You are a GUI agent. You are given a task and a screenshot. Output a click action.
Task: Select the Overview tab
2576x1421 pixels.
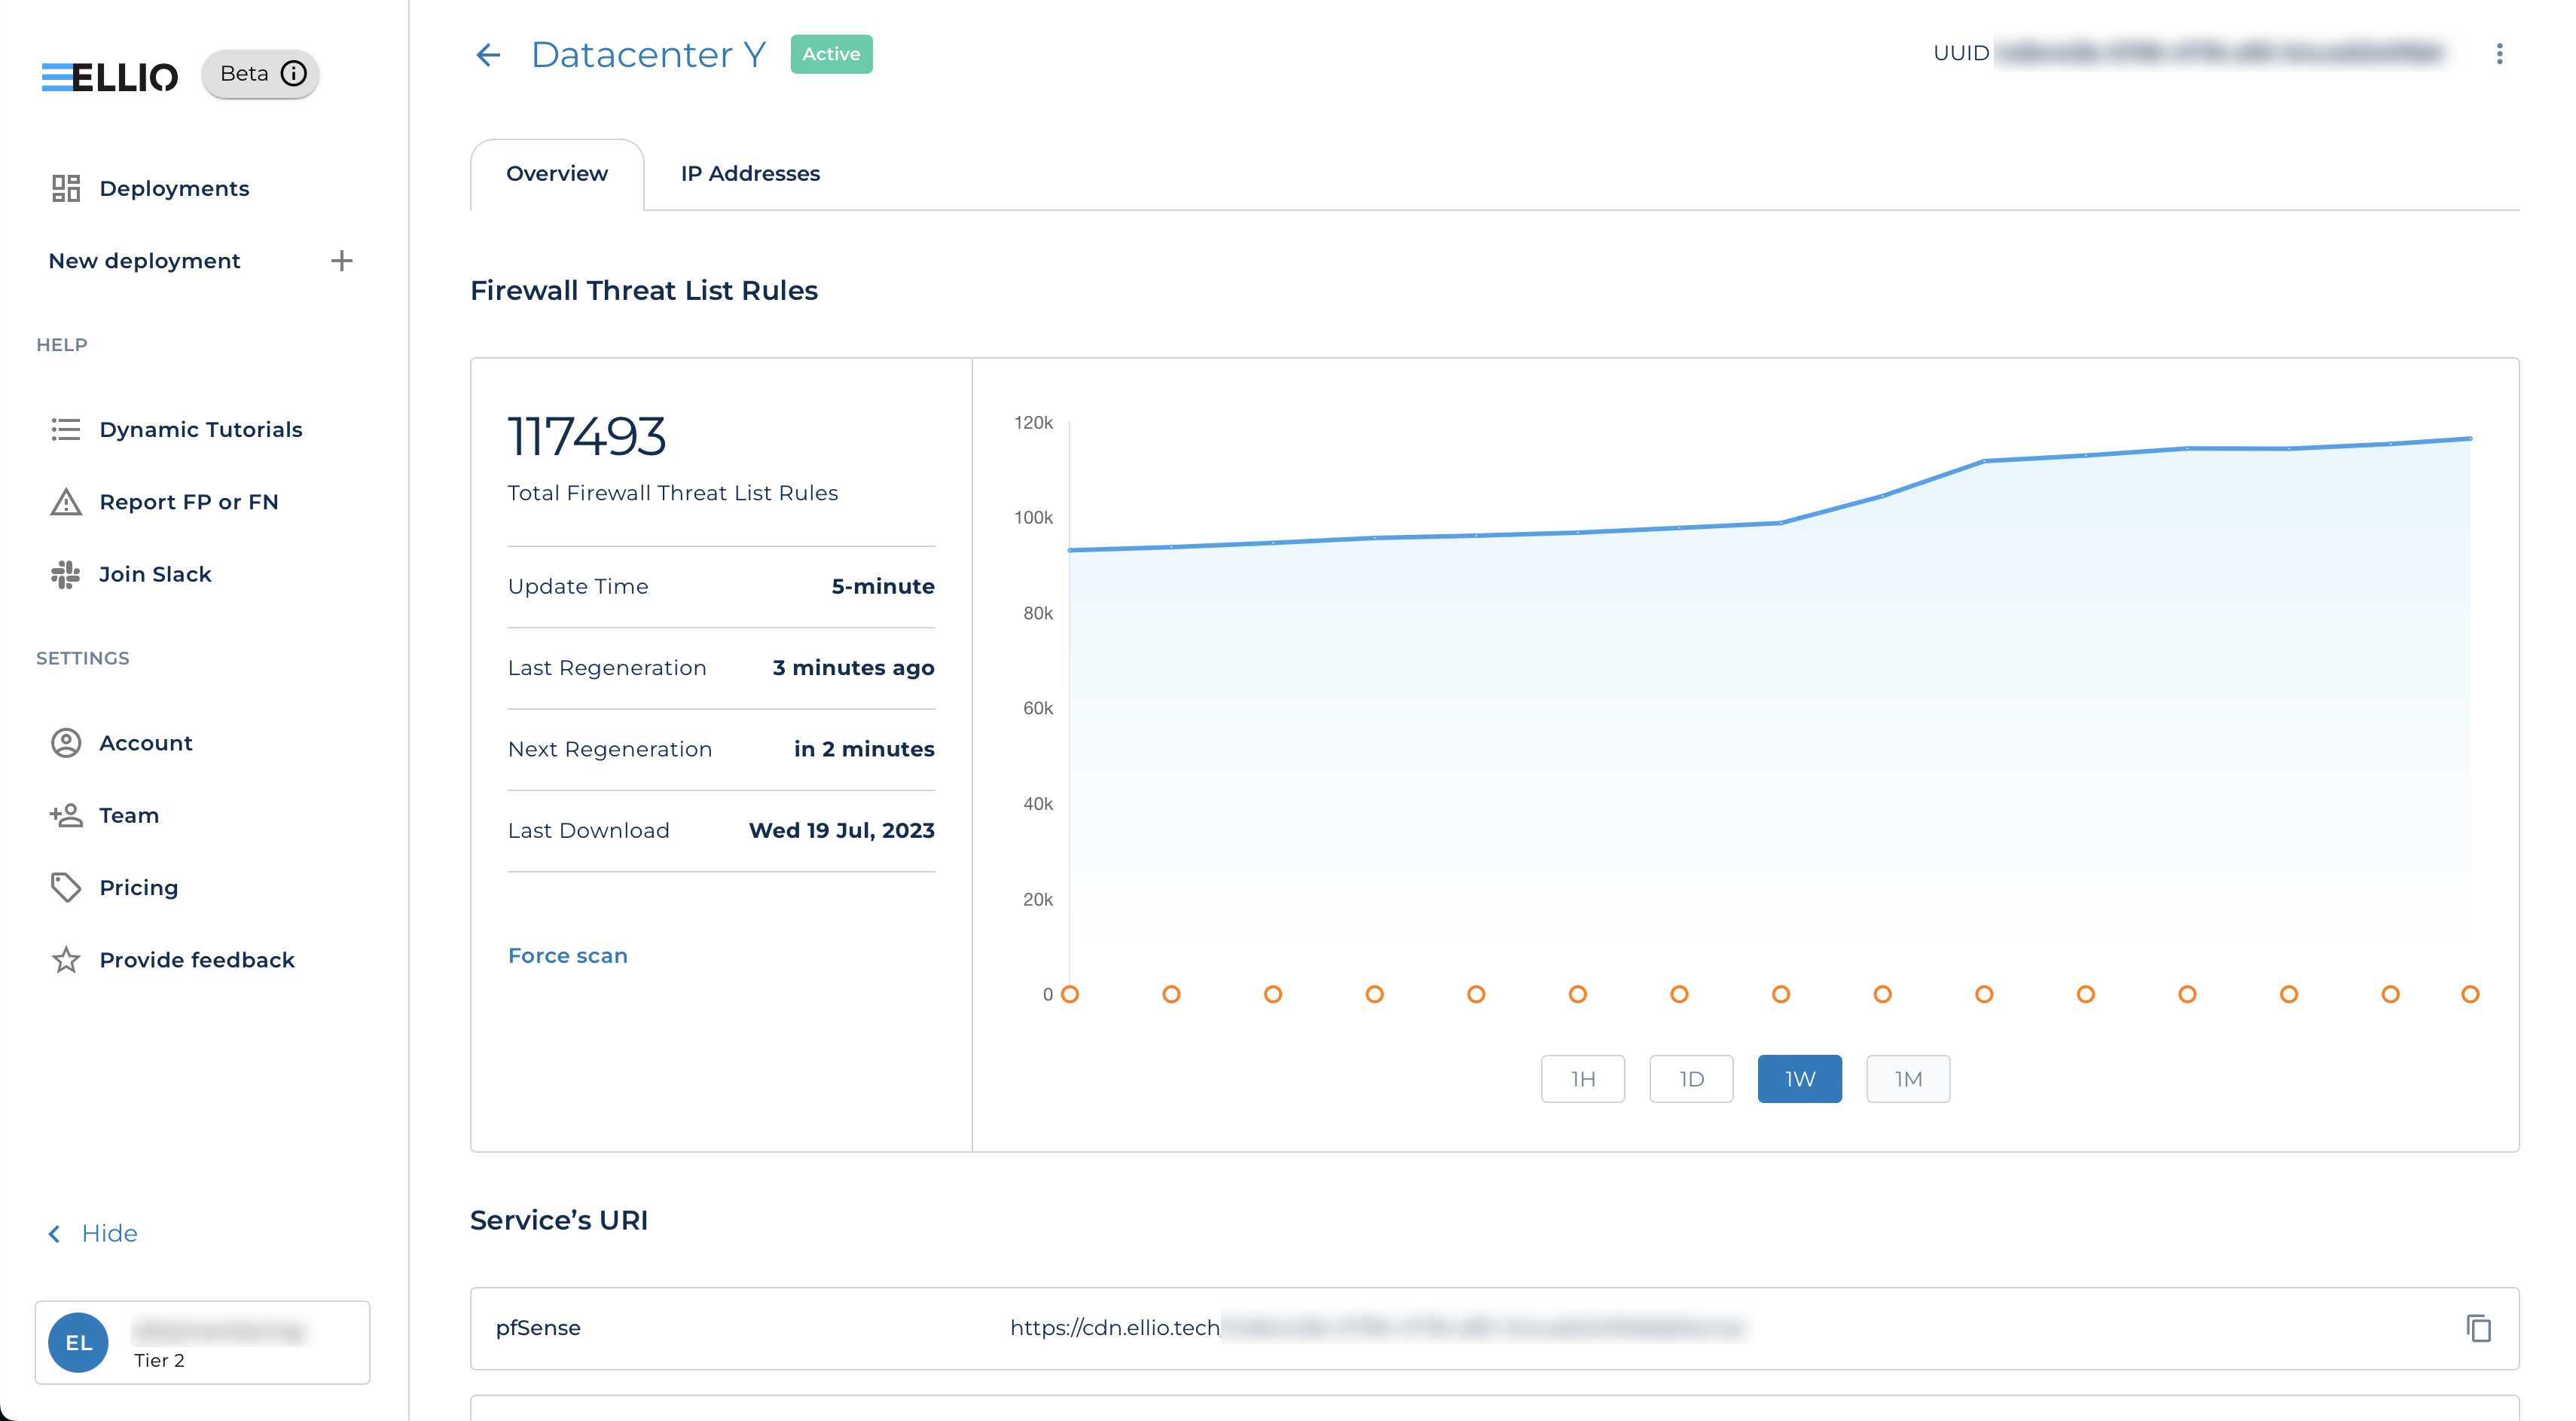tap(556, 173)
